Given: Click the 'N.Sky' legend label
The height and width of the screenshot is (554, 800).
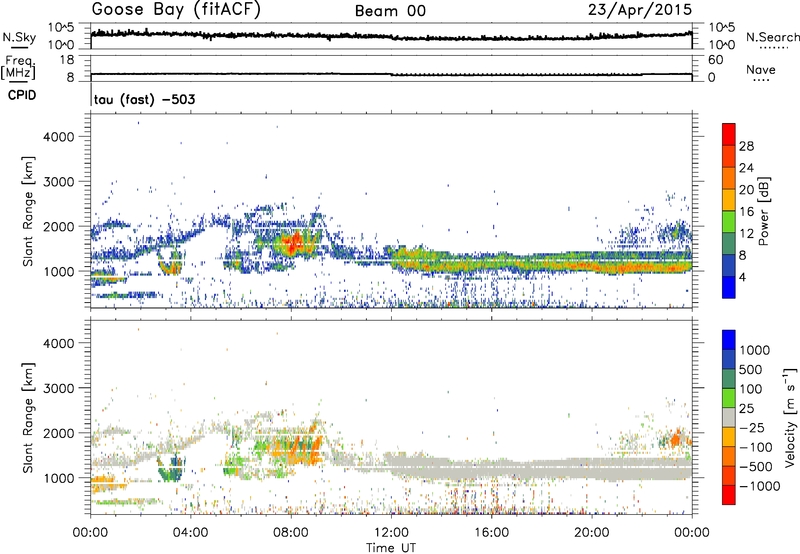Looking at the screenshot, I should 19,37.
